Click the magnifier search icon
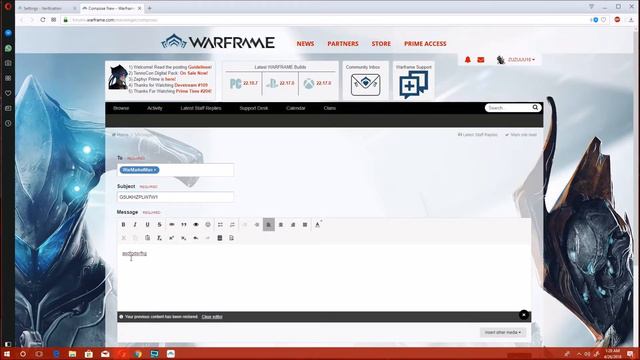The image size is (640, 360). point(535,107)
